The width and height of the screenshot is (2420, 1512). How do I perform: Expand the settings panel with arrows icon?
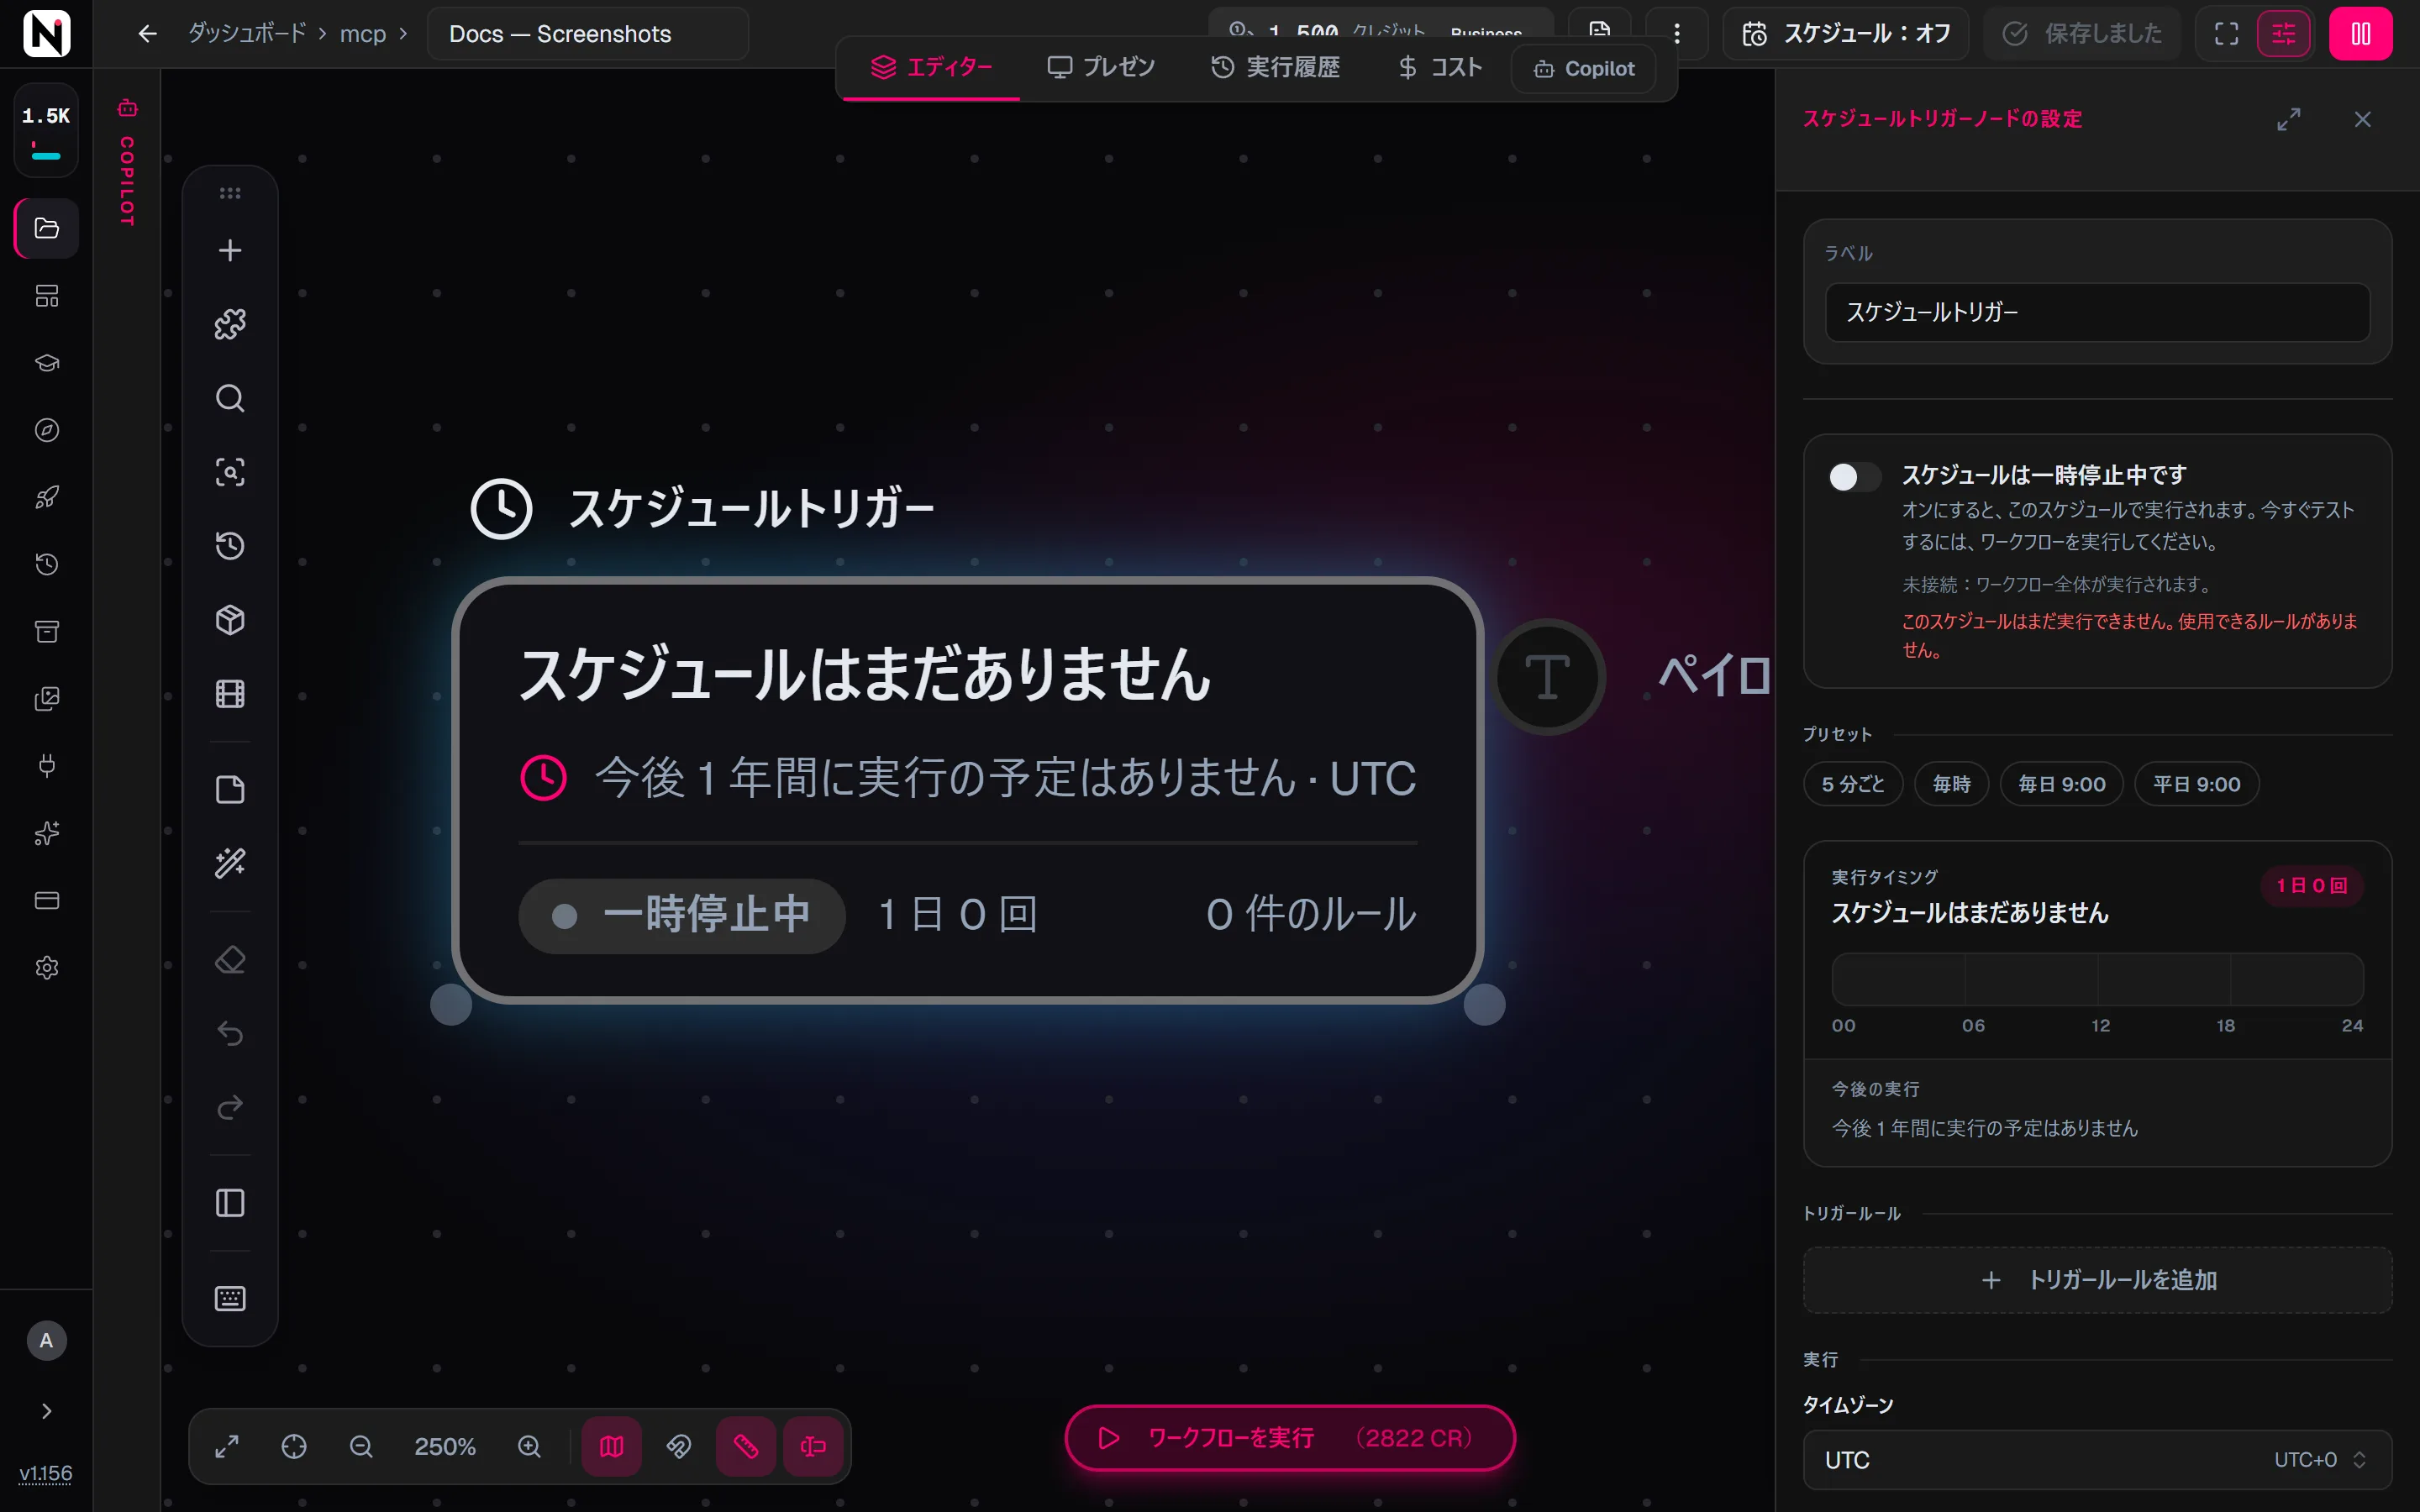[x=2288, y=119]
